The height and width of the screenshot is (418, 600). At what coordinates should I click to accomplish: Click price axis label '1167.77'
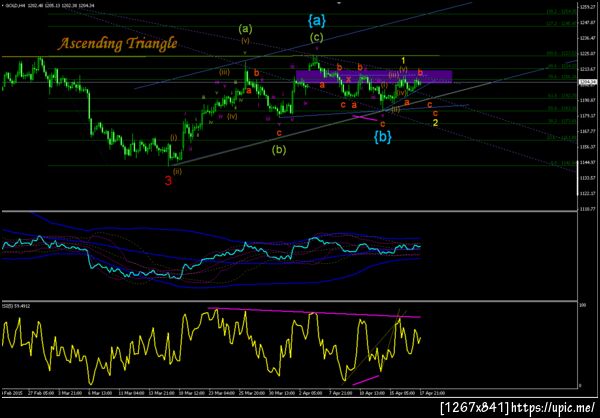587,131
